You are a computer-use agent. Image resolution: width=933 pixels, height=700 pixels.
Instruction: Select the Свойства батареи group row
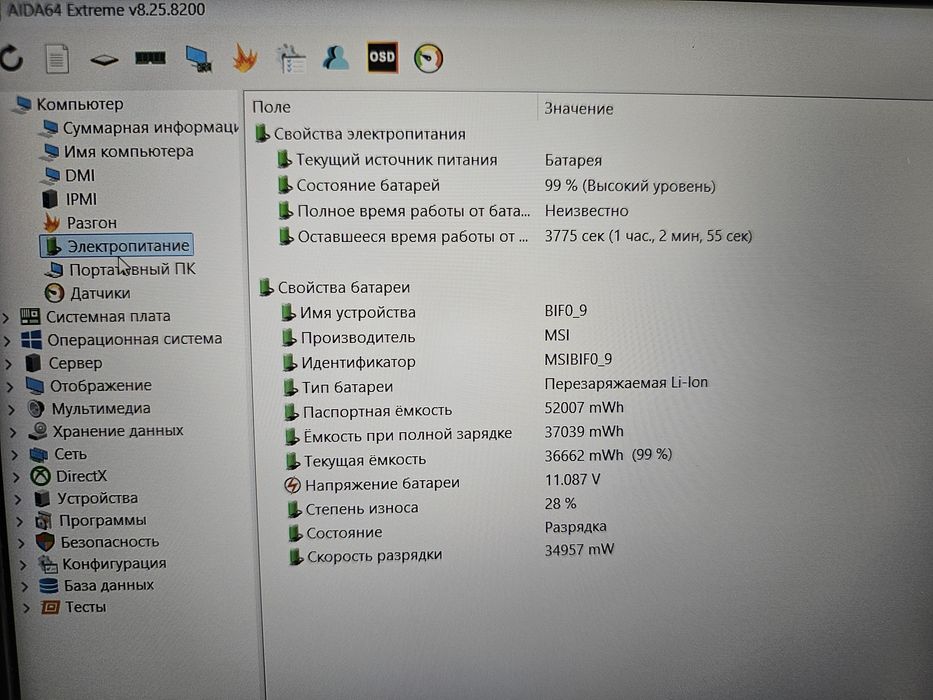pos(344,288)
